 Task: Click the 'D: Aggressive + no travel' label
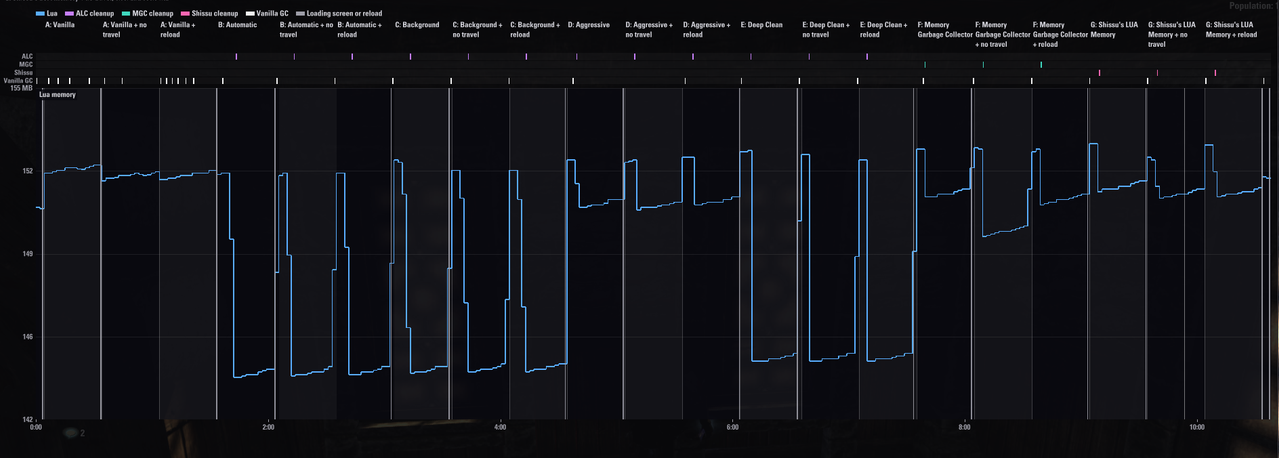click(650, 30)
